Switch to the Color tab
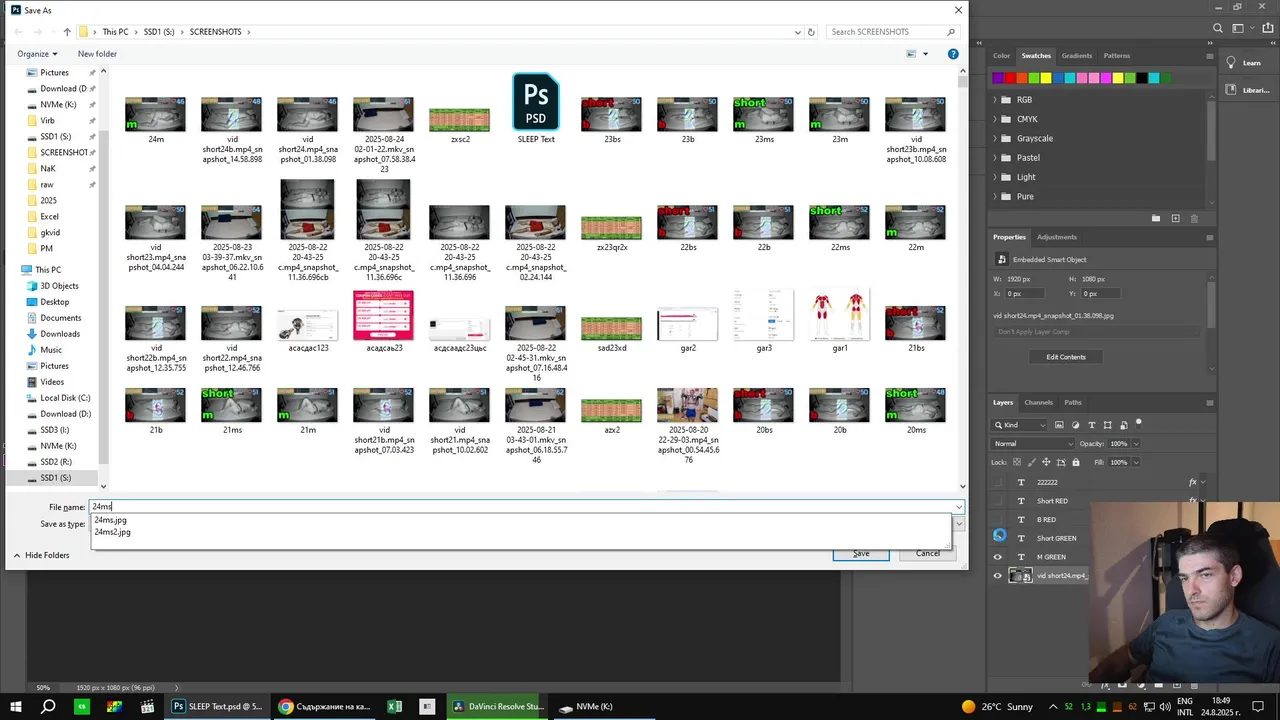 tap(1002, 56)
